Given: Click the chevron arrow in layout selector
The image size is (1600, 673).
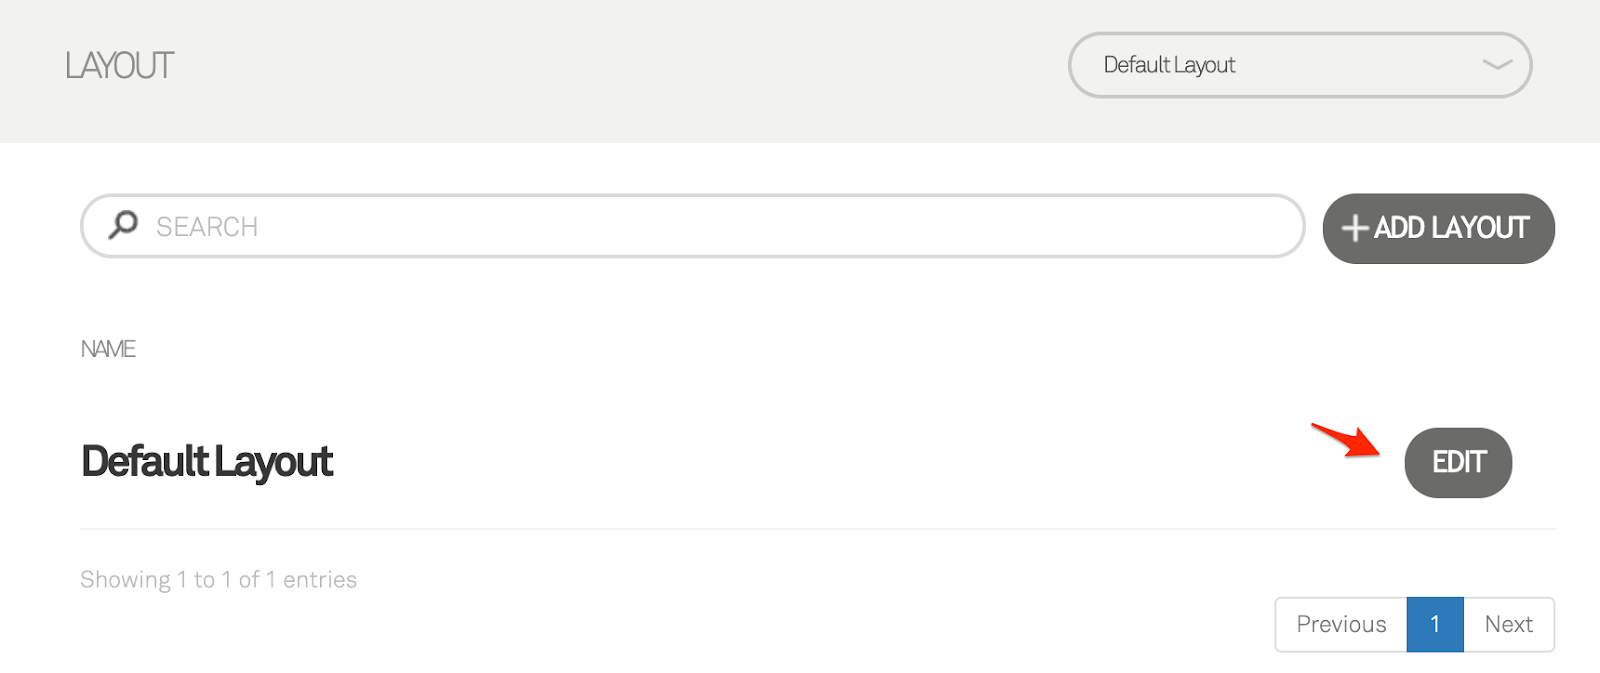Looking at the screenshot, I should [x=1497, y=65].
